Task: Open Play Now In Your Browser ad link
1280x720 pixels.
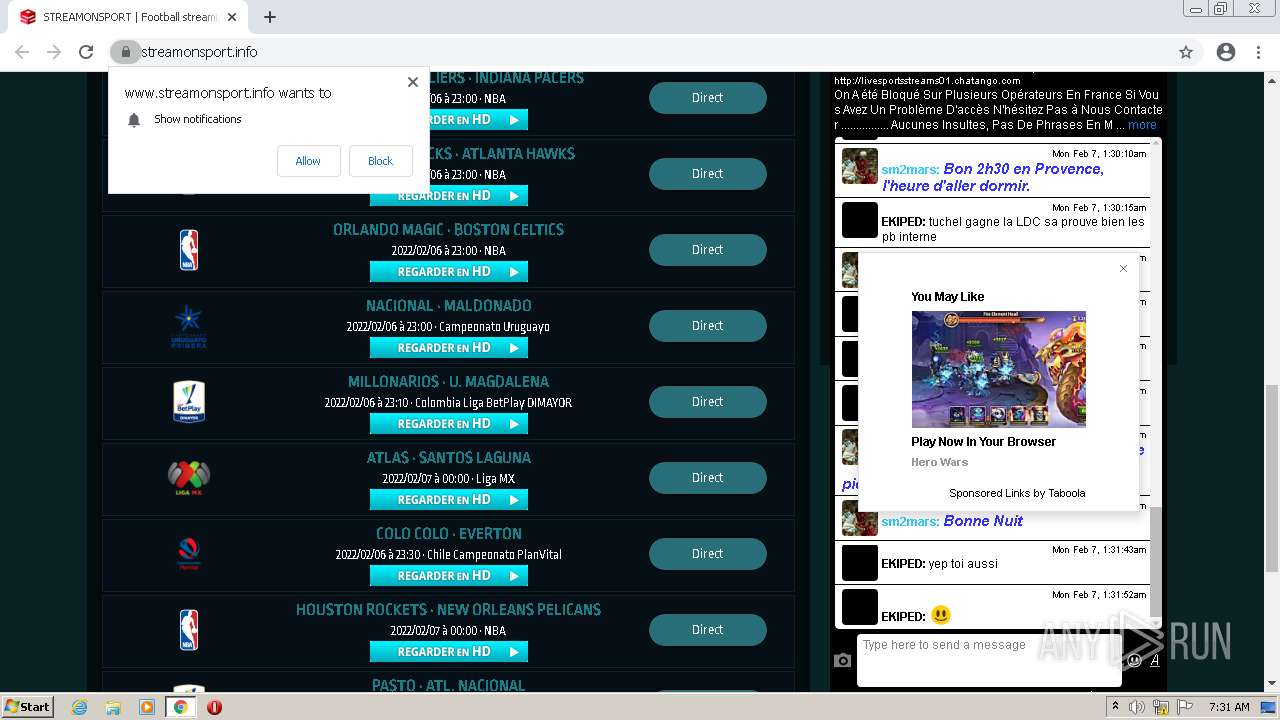Action: point(983,442)
